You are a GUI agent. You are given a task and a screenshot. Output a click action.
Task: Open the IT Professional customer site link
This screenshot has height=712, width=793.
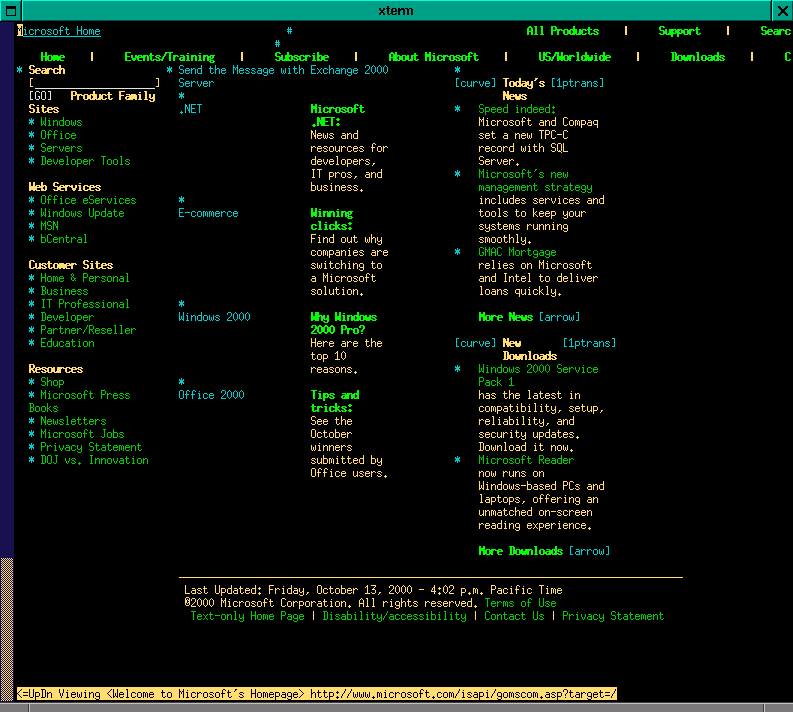[x=85, y=305]
